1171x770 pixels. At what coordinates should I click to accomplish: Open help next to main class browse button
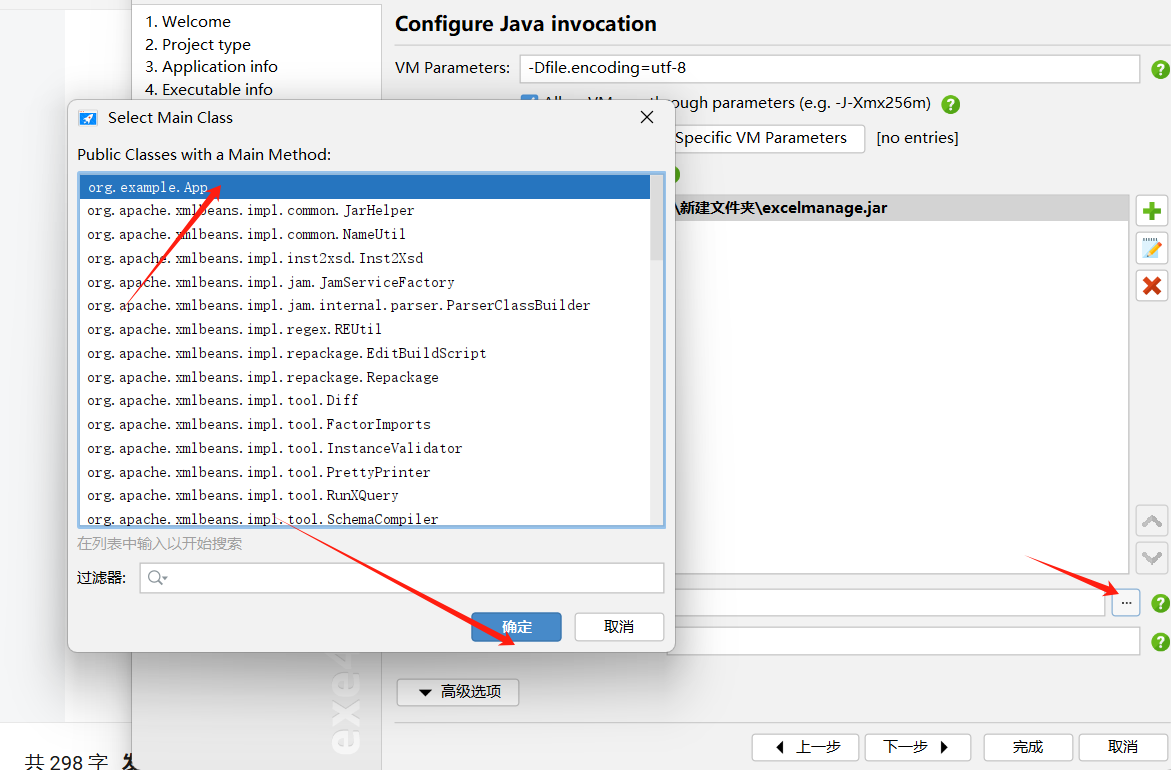(x=1160, y=603)
